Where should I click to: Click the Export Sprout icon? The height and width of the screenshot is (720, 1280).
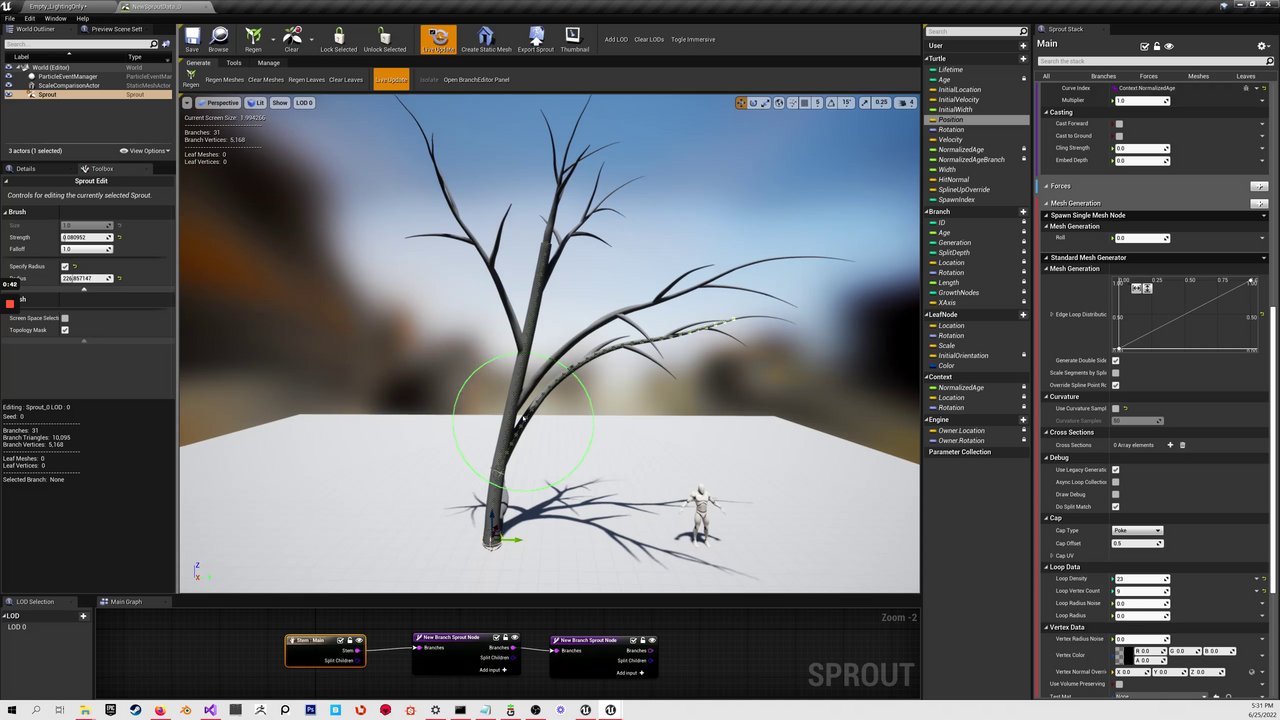536,38
